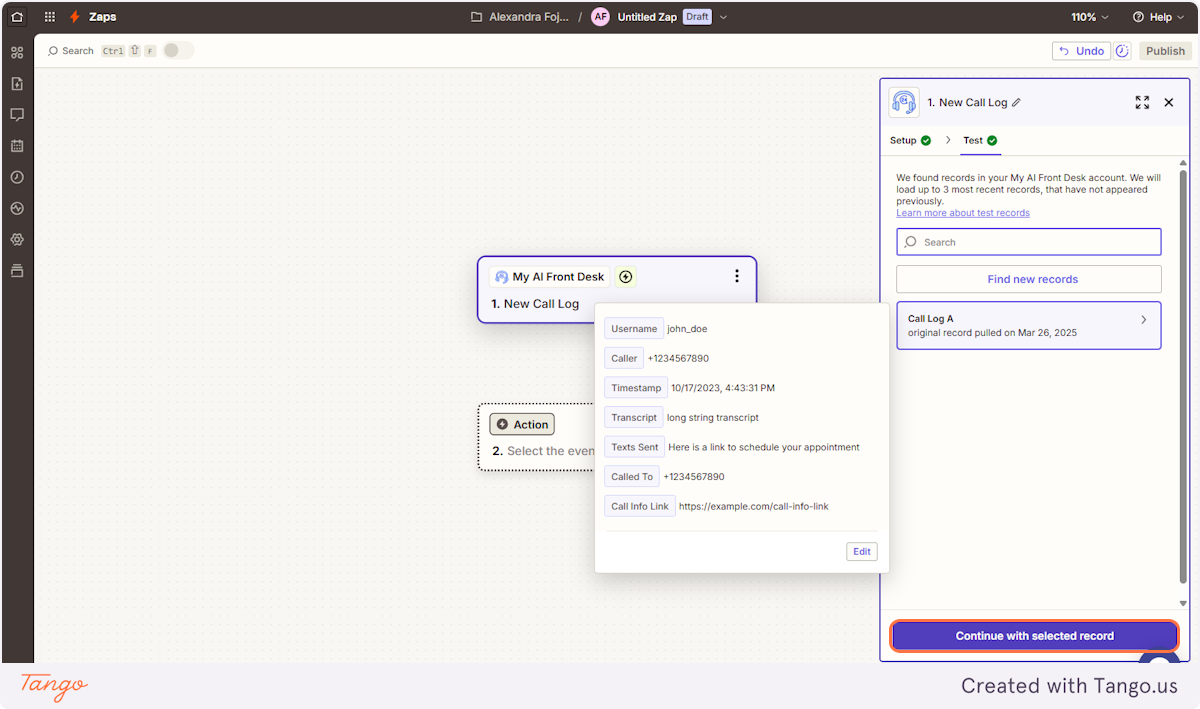Select the calendar icon in the sidebar

[x=16, y=145]
